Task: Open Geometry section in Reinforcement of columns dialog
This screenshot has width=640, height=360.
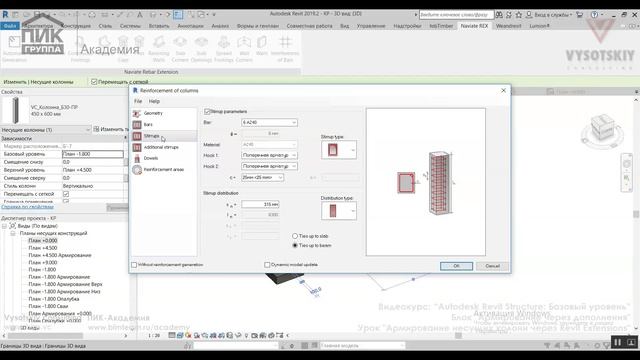Action: click(x=153, y=113)
